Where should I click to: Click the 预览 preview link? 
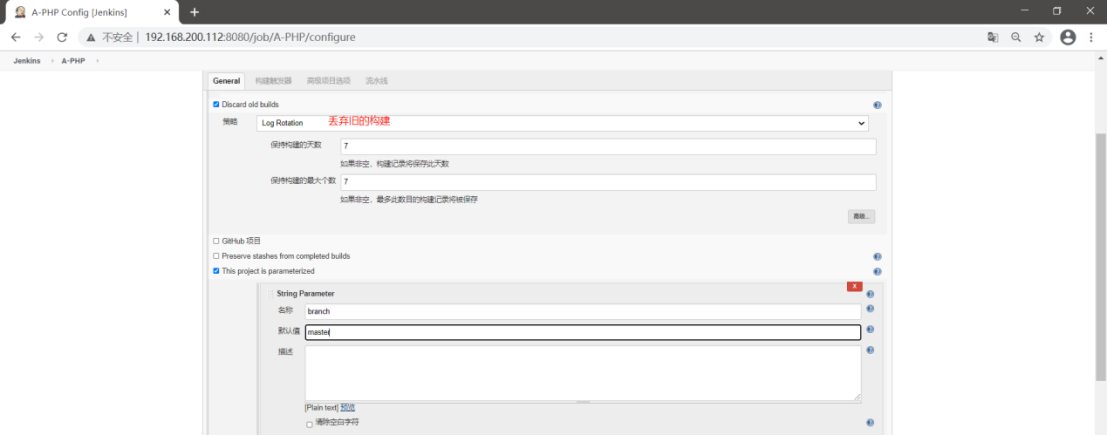348,408
